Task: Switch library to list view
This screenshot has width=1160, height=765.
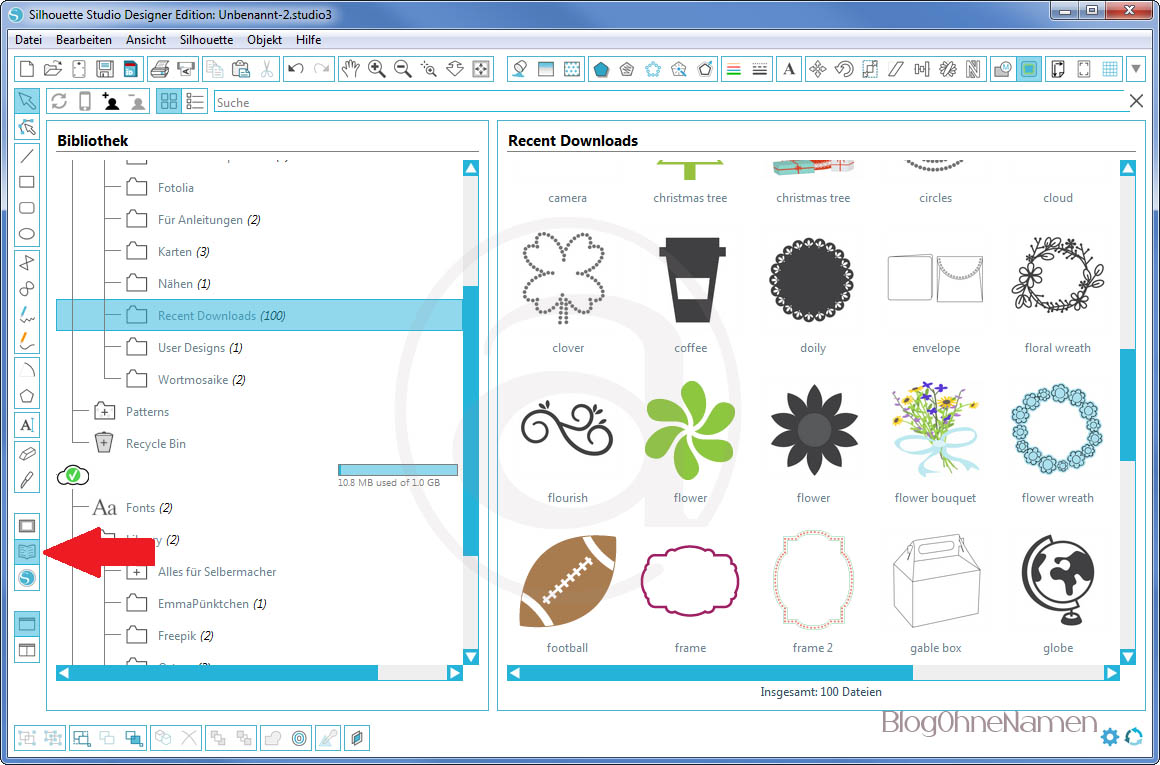Action: 195,102
